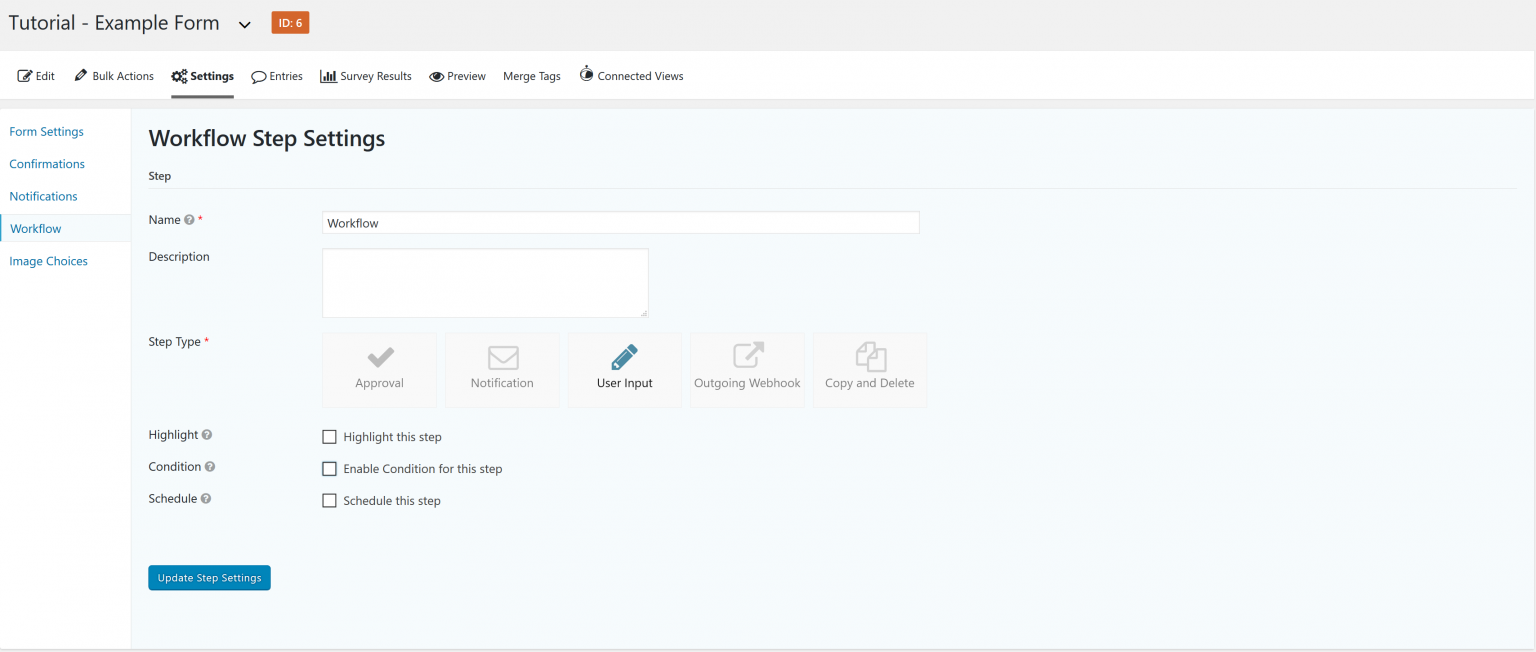This screenshot has height=652, width=1536.
Task: Click inside the Name input field
Action: click(620, 222)
